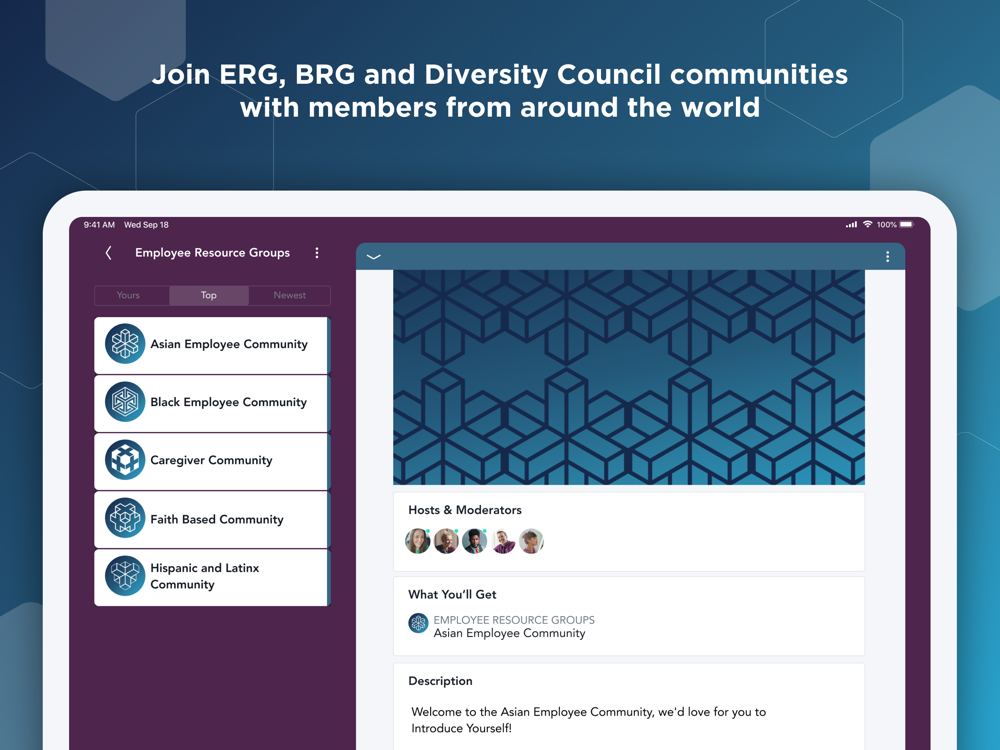Collapse the detail panel with the down chevron
1000x750 pixels.
pyautogui.click(x=374, y=257)
